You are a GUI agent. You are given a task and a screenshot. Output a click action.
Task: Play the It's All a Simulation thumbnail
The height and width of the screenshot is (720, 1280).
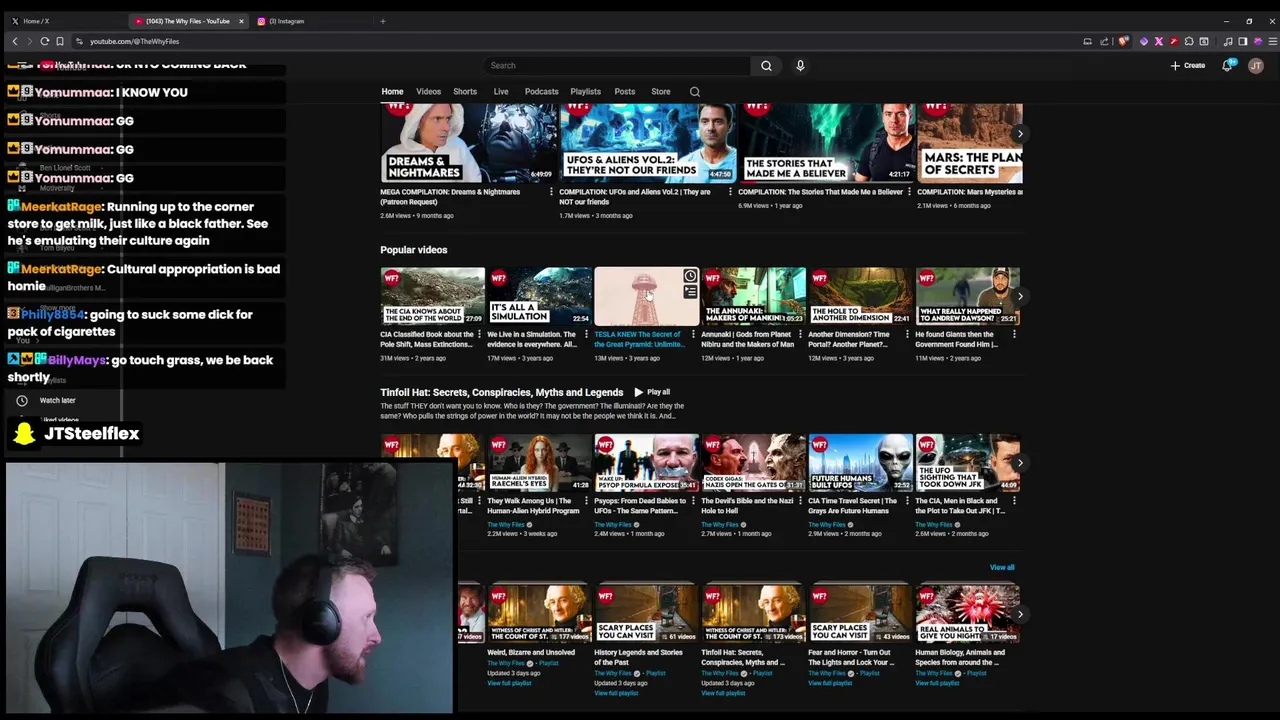(x=539, y=296)
